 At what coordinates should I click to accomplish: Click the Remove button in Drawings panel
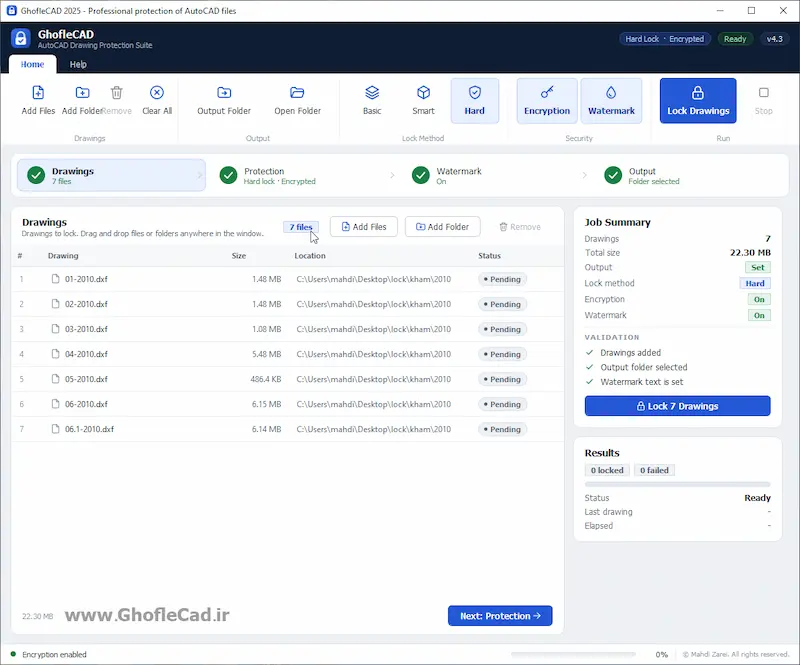tap(520, 227)
